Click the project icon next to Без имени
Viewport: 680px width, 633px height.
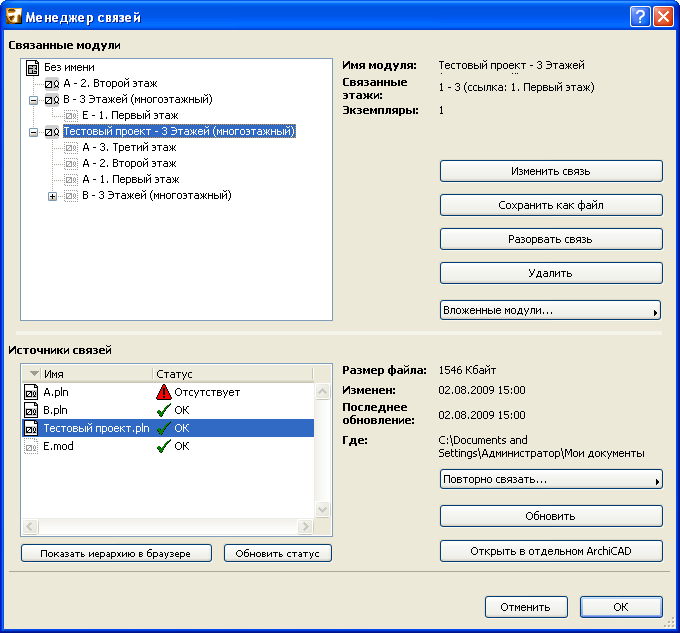(33, 68)
